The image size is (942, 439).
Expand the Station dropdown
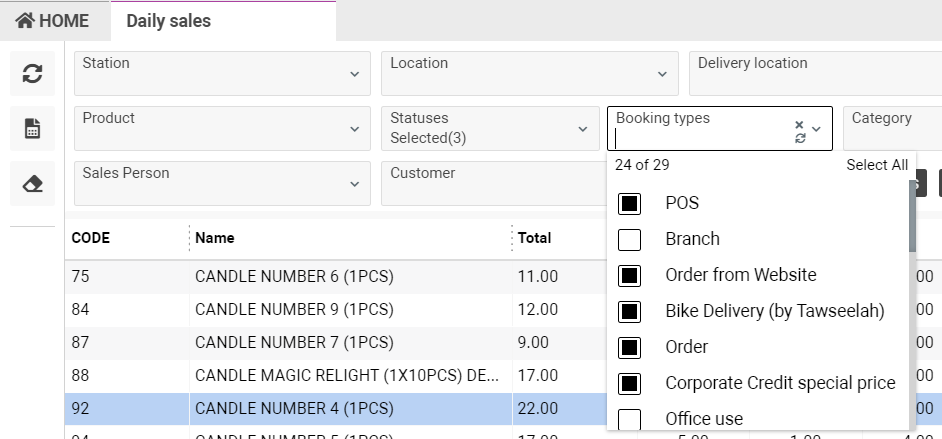355,74
